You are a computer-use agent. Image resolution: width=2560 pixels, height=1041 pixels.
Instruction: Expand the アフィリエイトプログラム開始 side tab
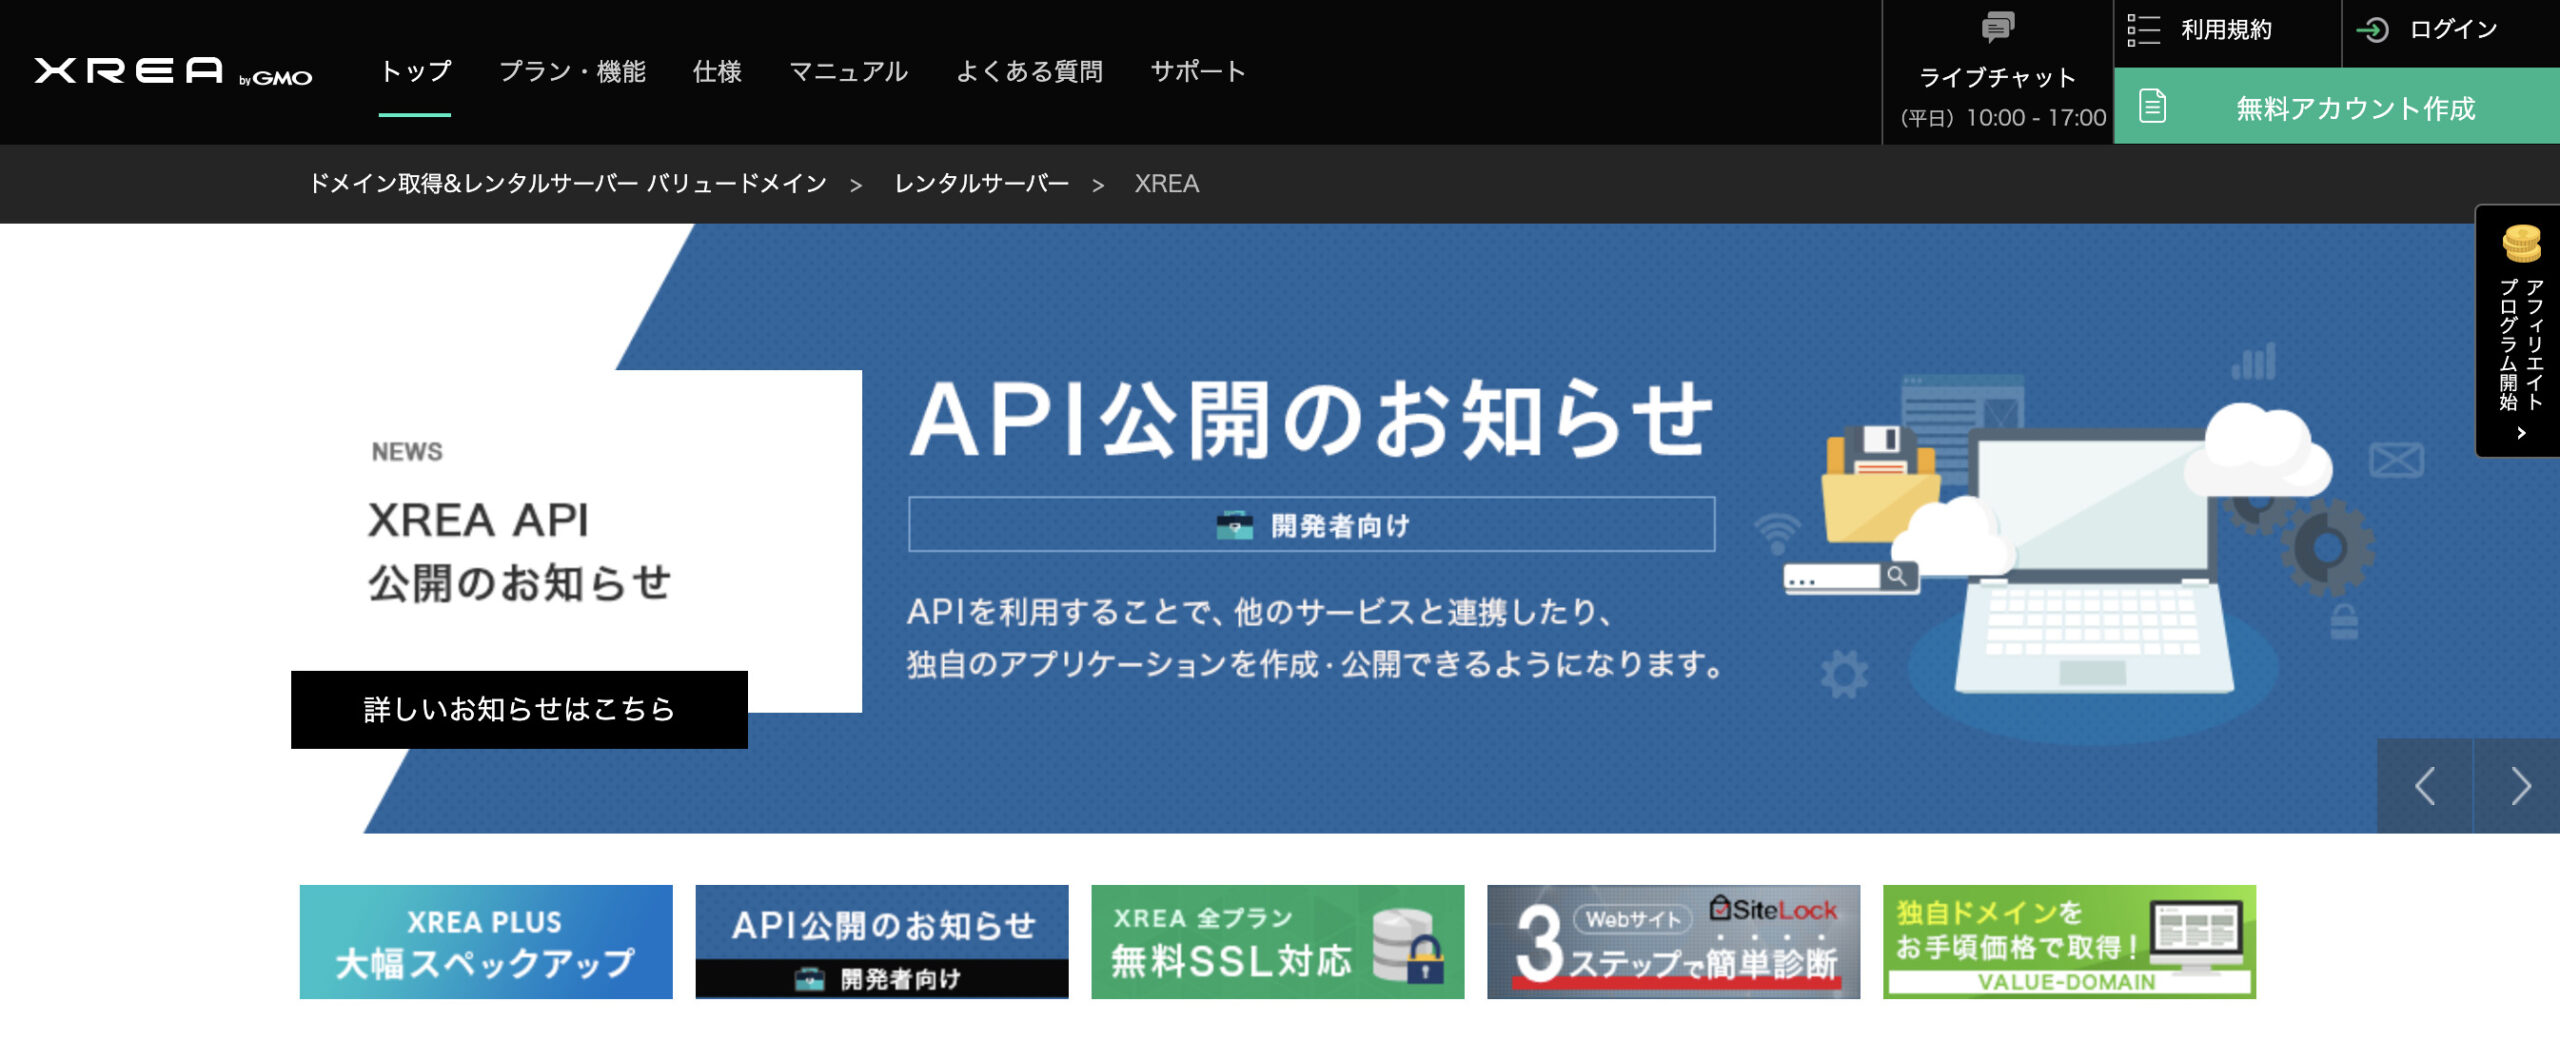[2518, 331]
